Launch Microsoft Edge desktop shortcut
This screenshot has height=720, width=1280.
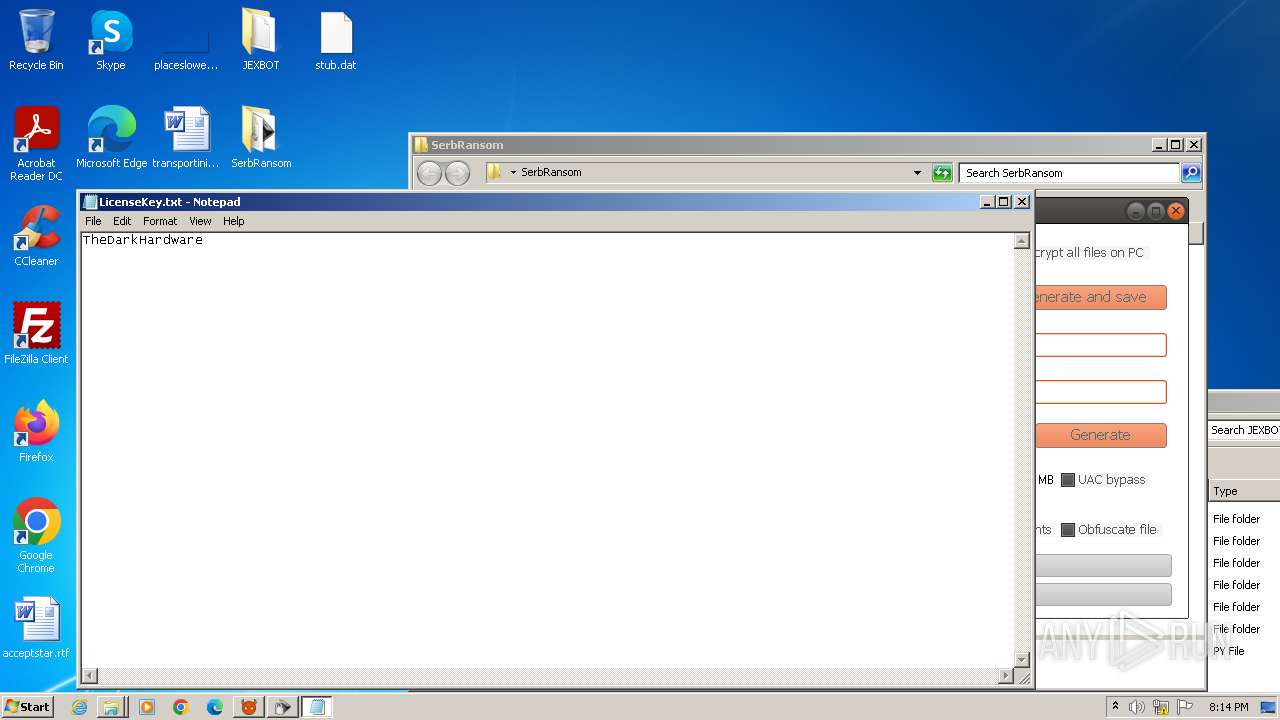pyautogui.click(x=111, y=137)
